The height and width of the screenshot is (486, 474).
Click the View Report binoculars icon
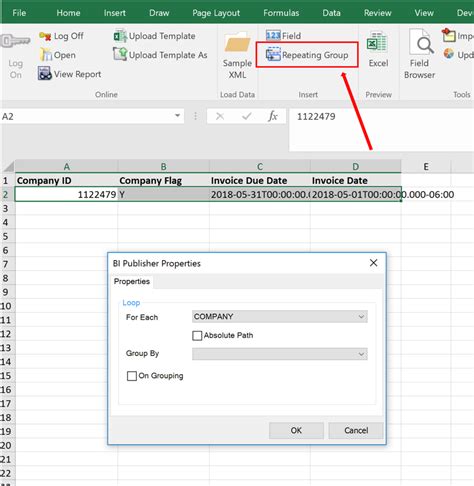[x=45, y=74]
